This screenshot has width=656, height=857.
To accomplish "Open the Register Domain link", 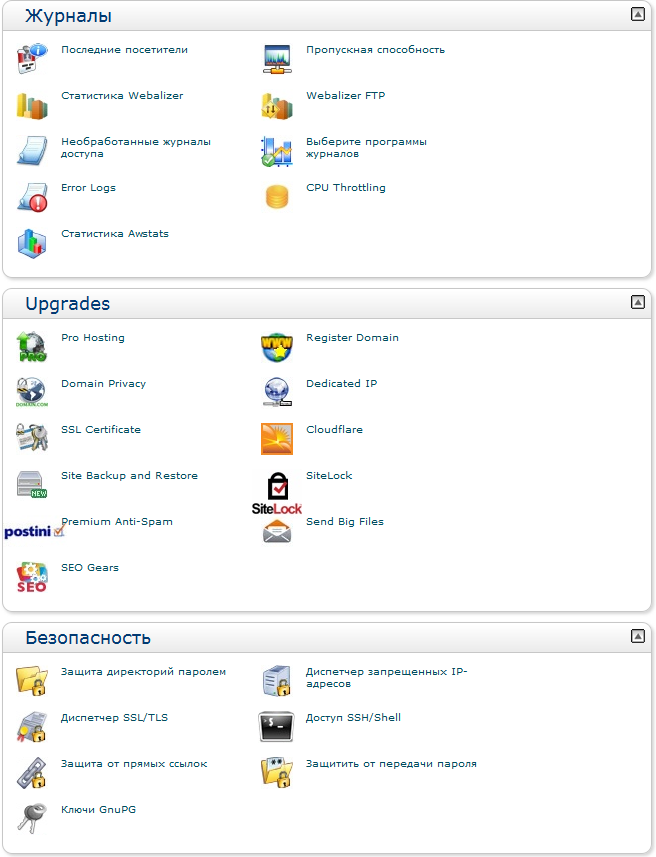I will click(x=352, y=338).
